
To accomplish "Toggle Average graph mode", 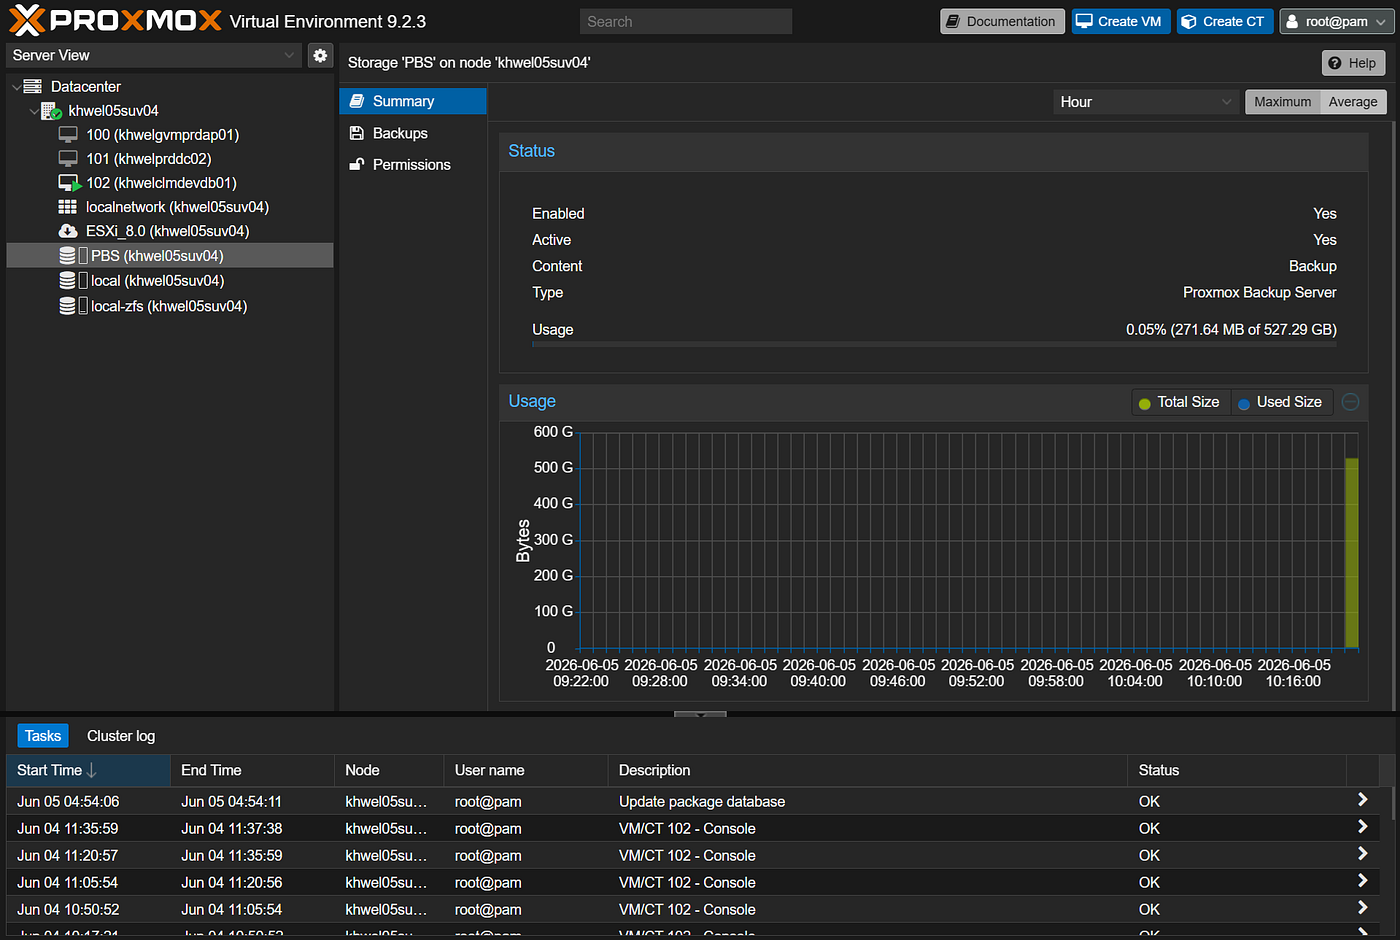I will (1353, 102).
